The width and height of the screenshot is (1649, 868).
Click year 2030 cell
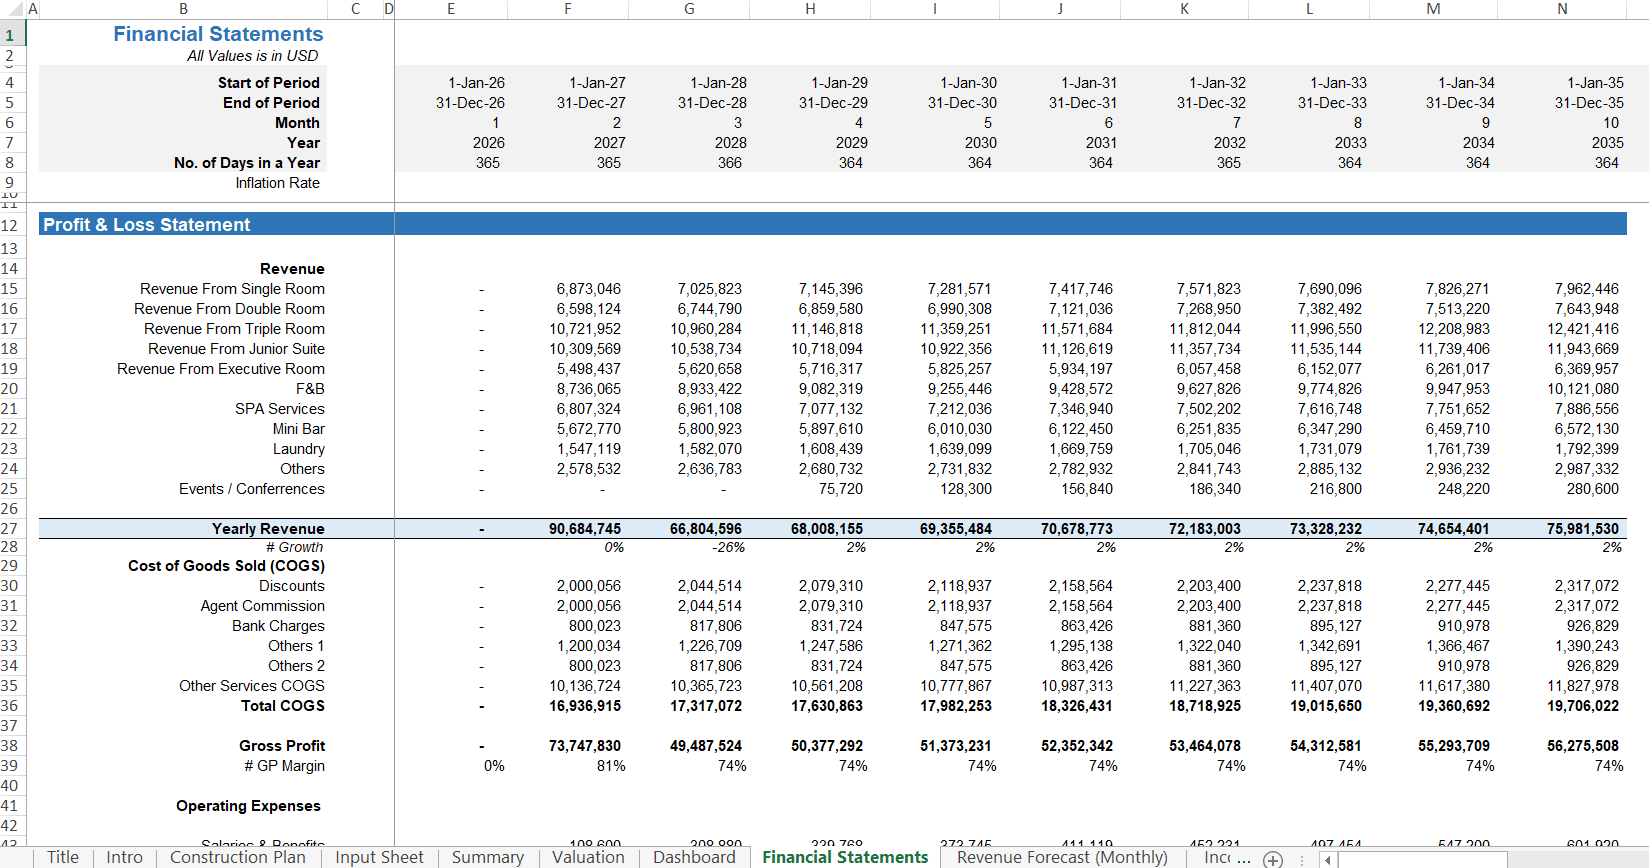[981, 143]
